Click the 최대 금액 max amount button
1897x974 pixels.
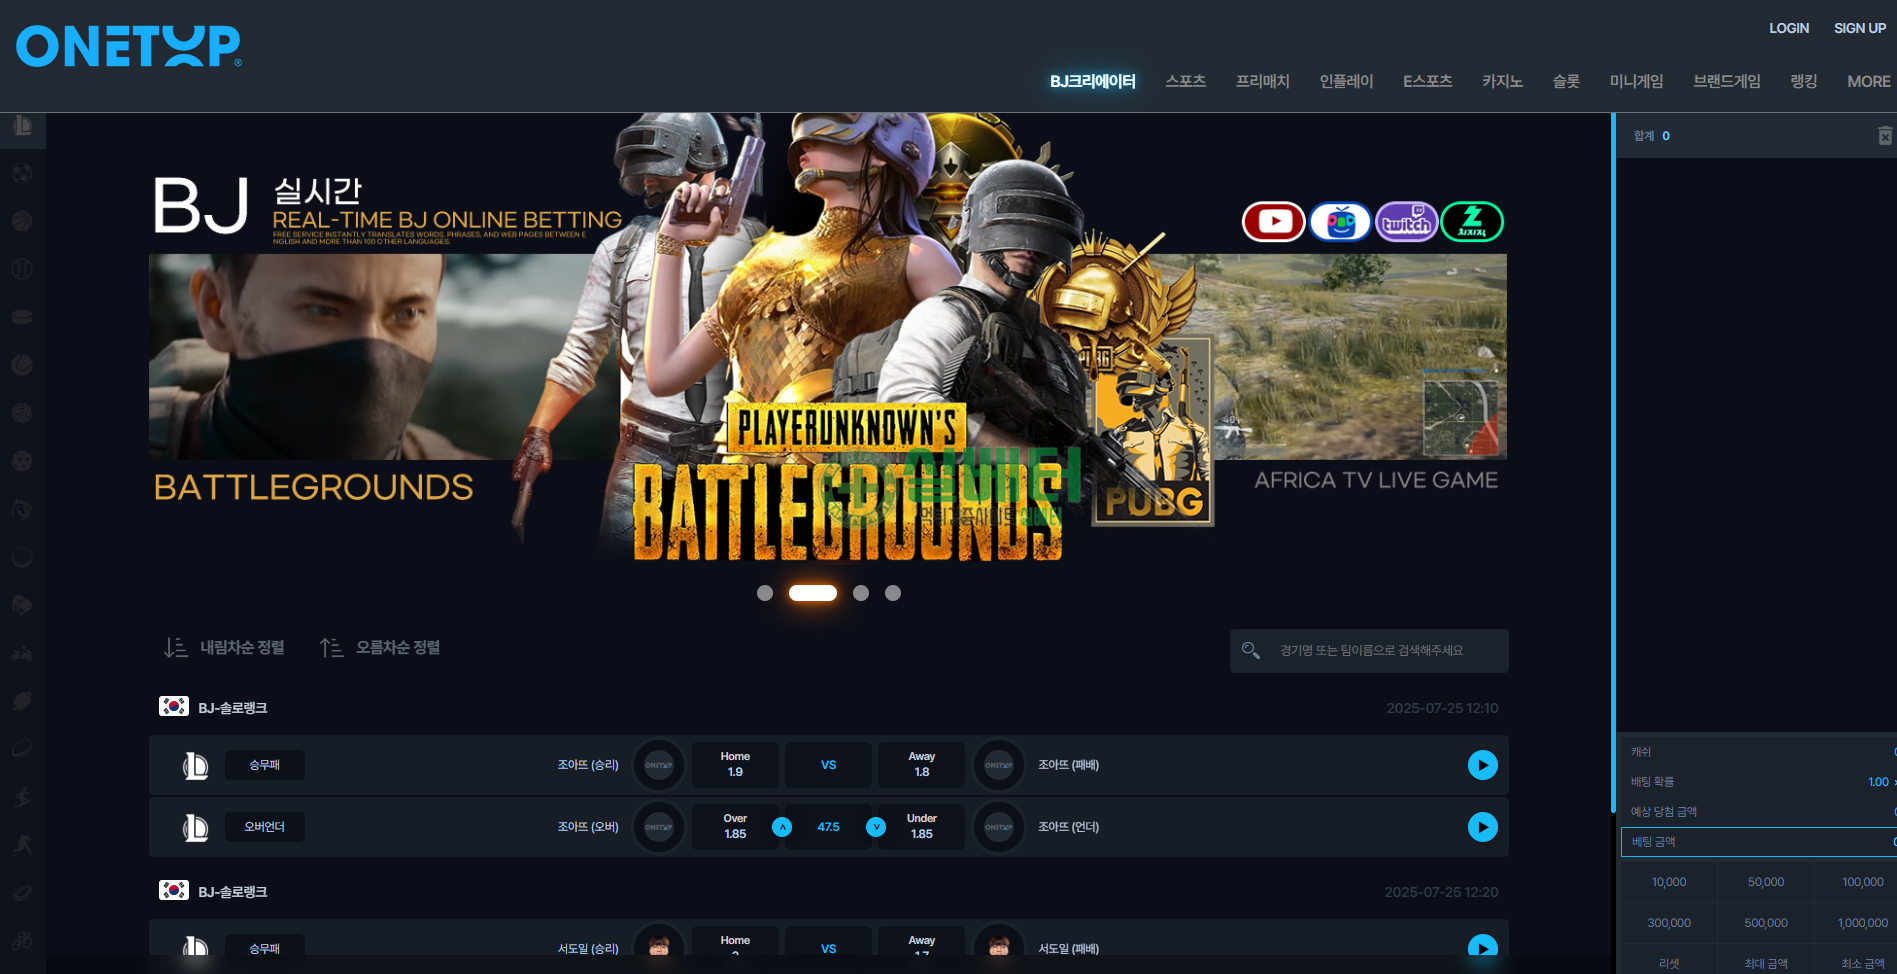(1765, 962)
